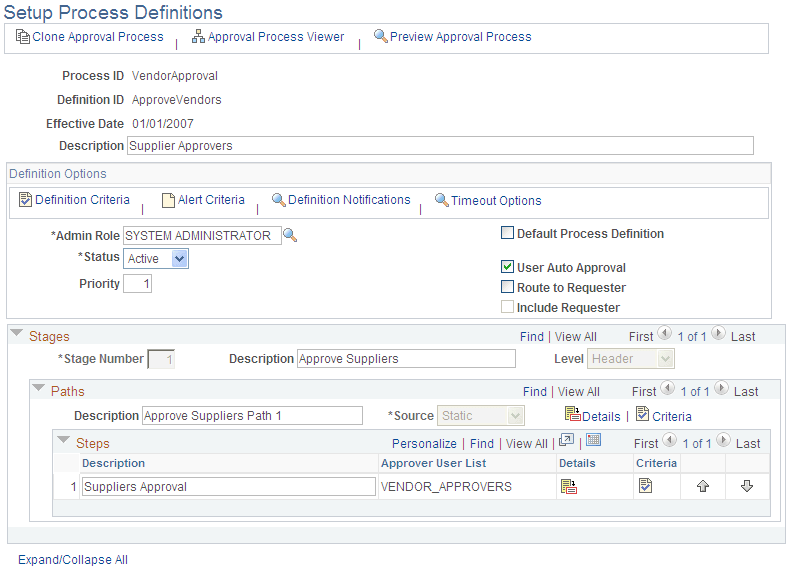This screenshot has height=570, width=790.
Task: Click the Steps Description column header
Action: coord(113,463)
